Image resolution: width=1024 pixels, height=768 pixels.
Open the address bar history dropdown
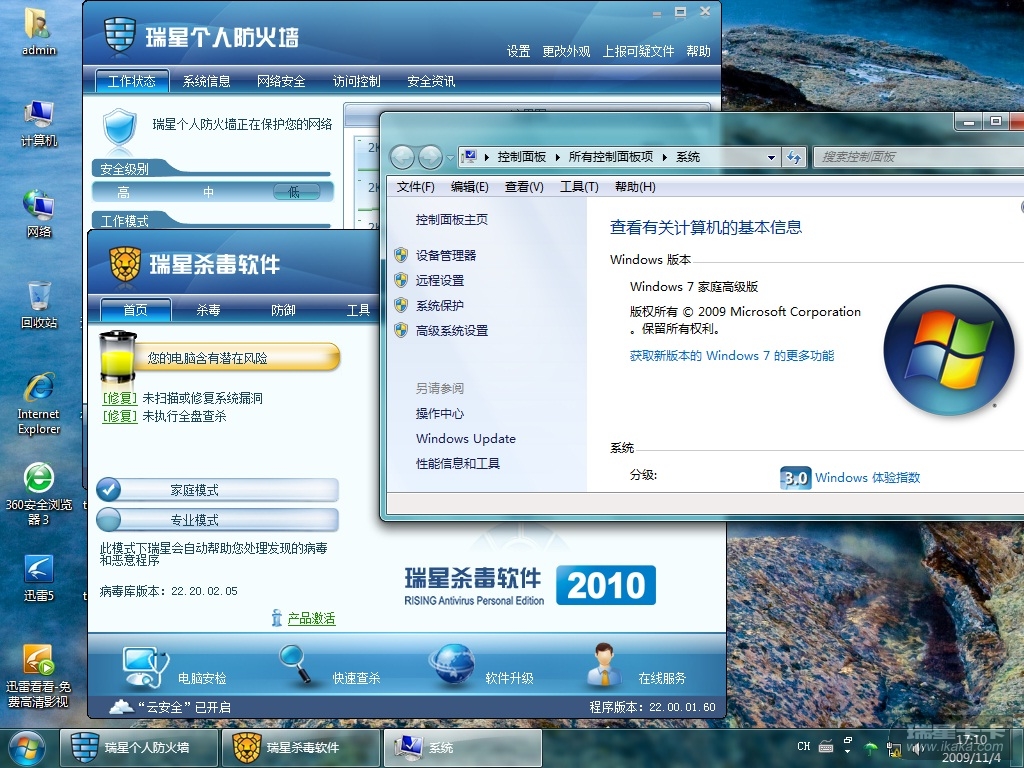click(x=771, y=157)
